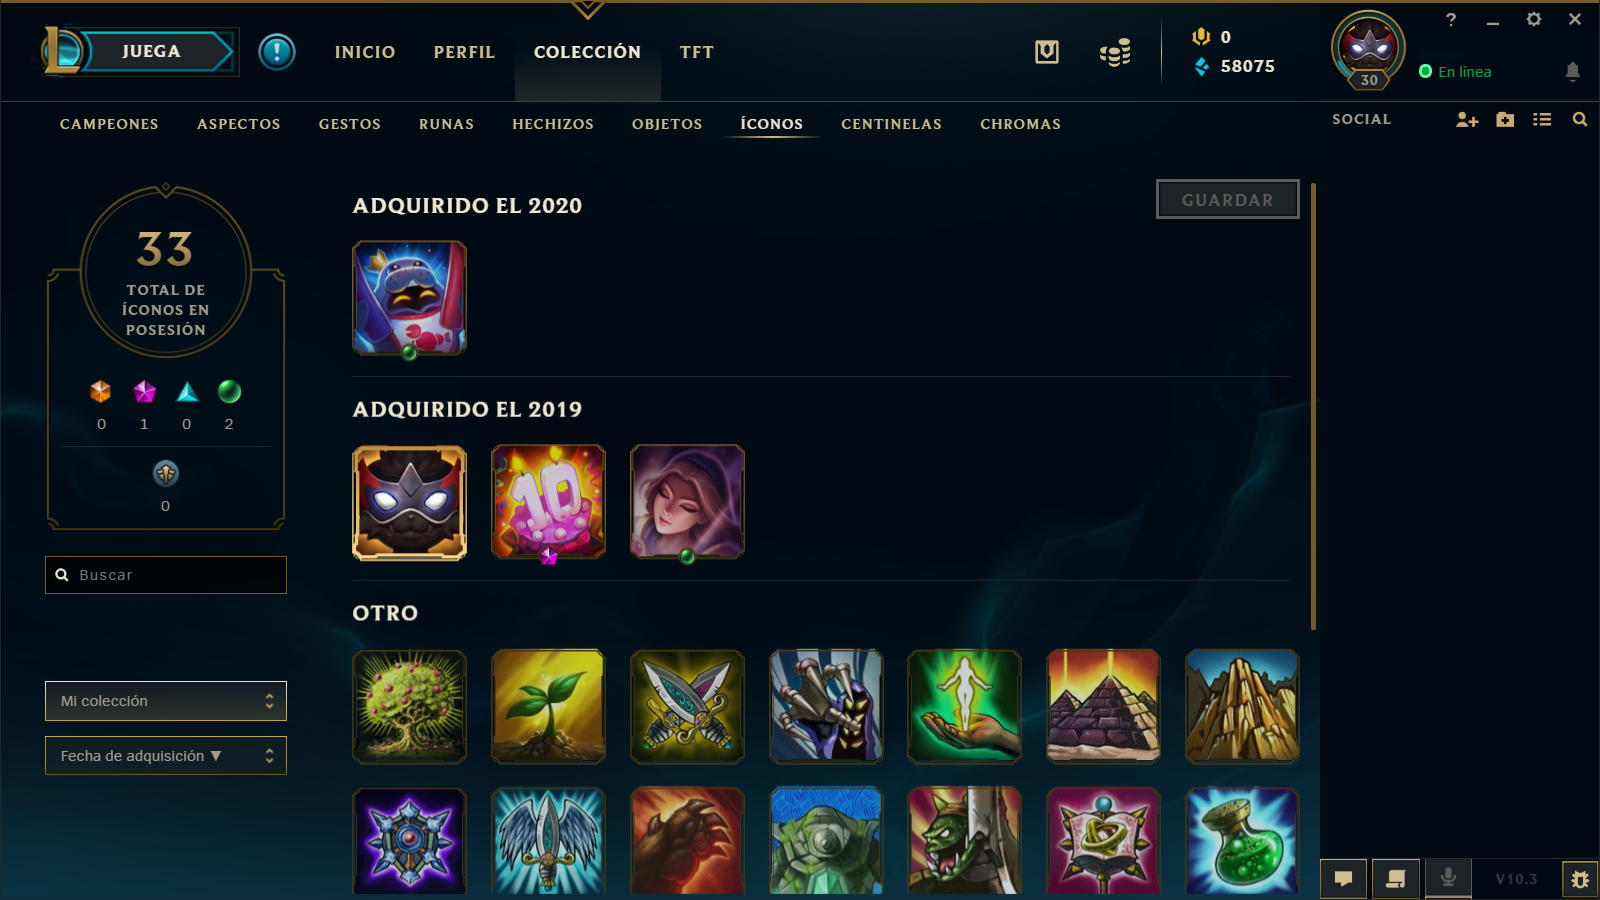
Task: Open the chat bubble icon at bottom
Action: [x=1343, y=879]
